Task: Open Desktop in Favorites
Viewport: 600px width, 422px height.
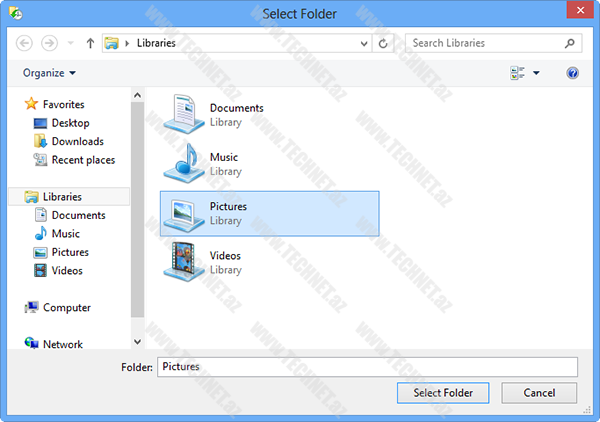Action: (x=70, y=123)
